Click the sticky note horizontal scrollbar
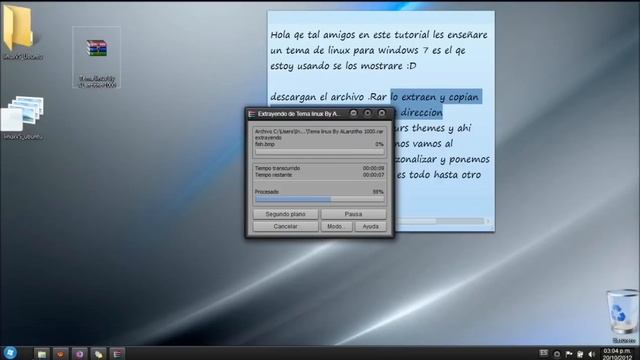640x360 pixels. click(x=440, y=221)
